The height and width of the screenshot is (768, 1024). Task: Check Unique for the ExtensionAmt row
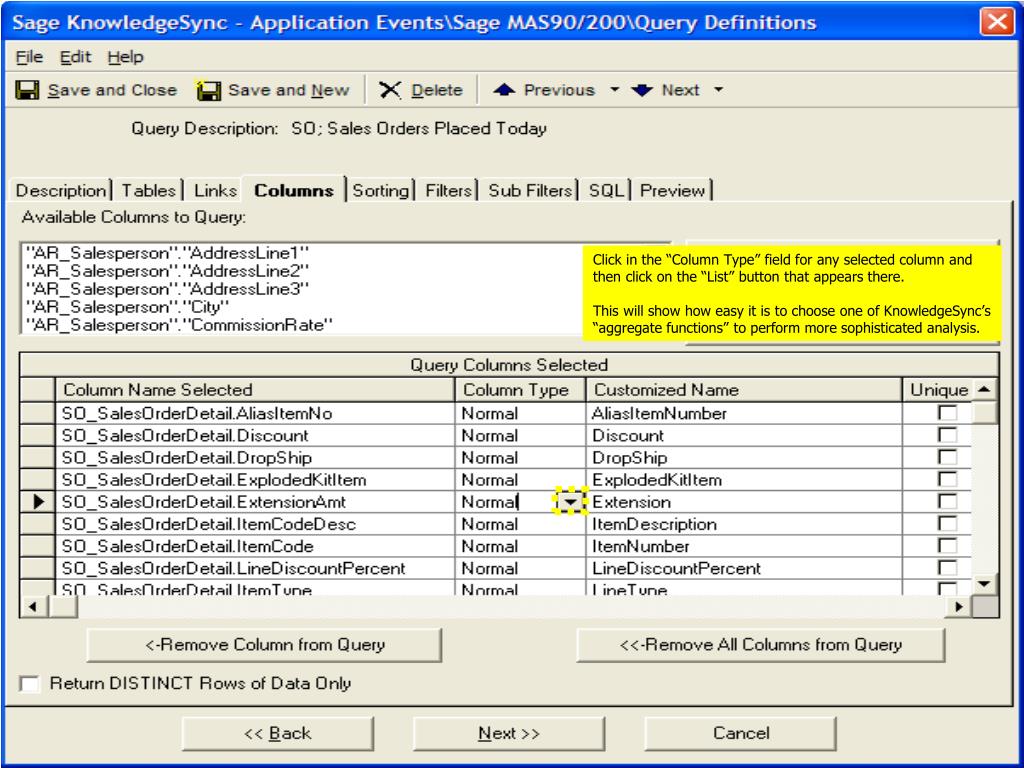[947, 502]
